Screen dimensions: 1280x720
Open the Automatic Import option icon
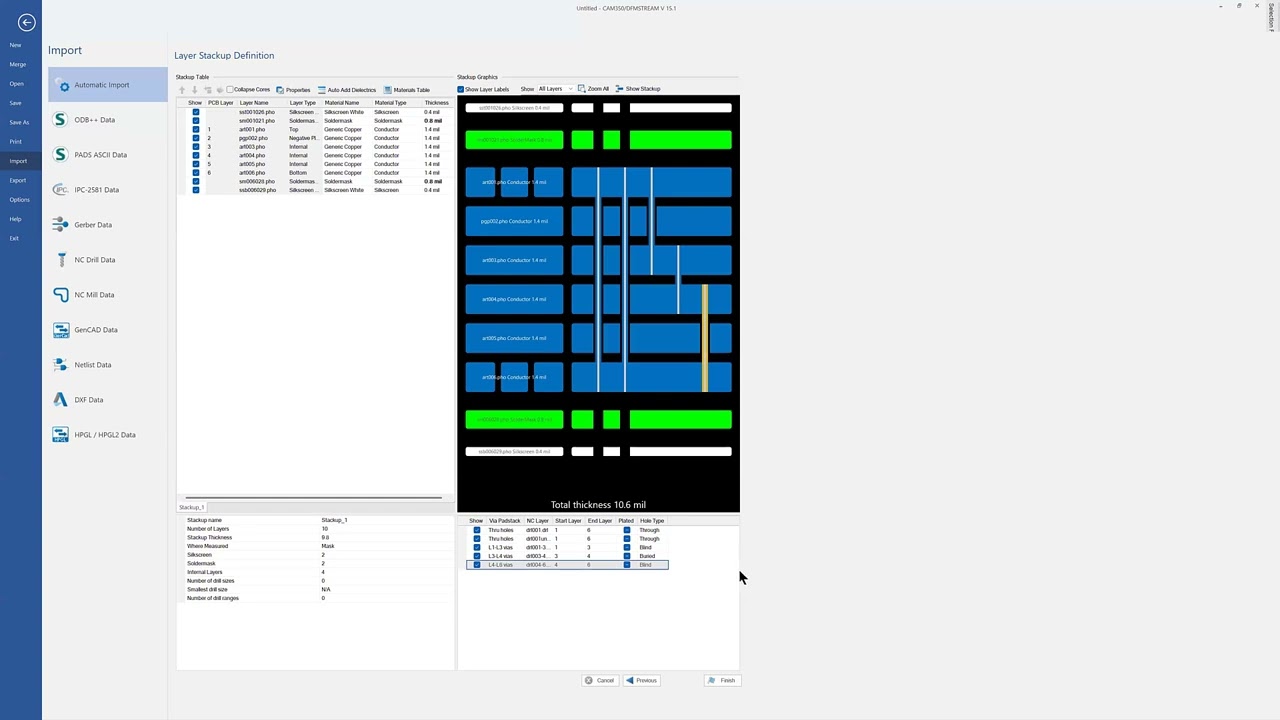(64, 85)
